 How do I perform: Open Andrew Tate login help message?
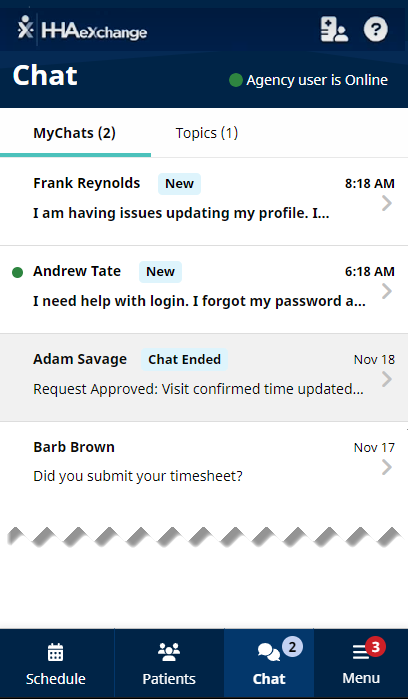pyautogui.click(x=199, y=301)
